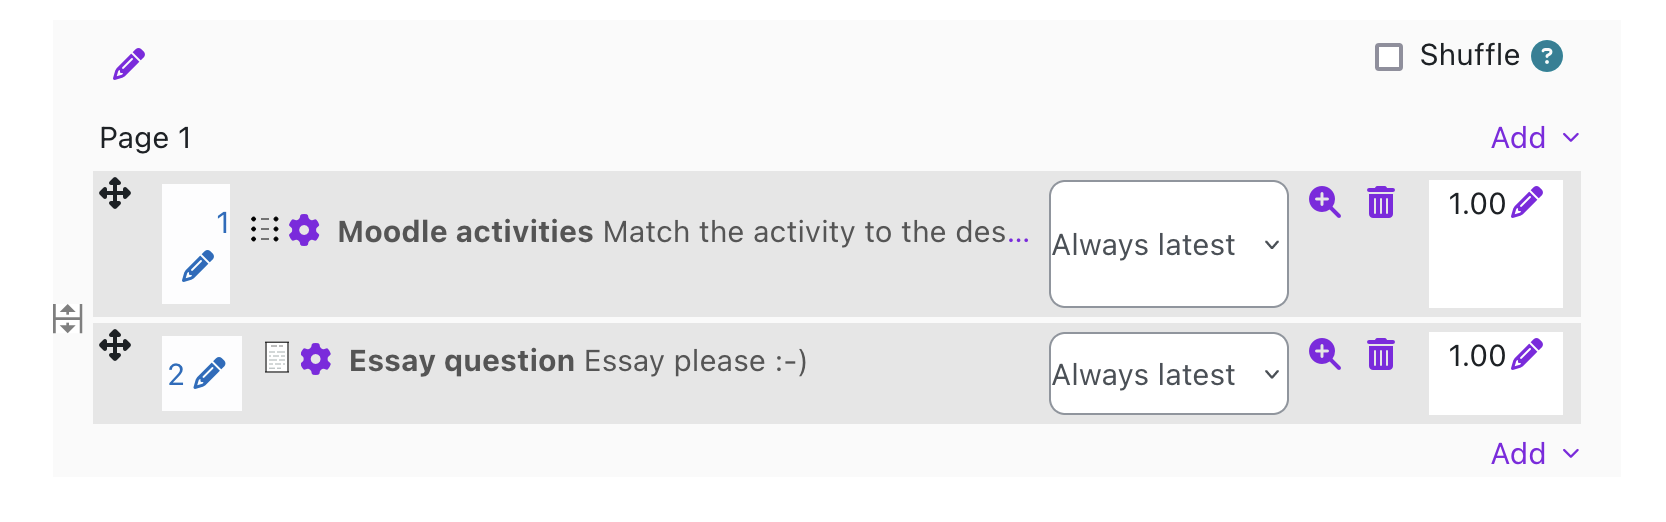Viewport: 1666px width, 522px height.
Task: Delete Moodle activities question with trash icon
Action: (1381, 202)
